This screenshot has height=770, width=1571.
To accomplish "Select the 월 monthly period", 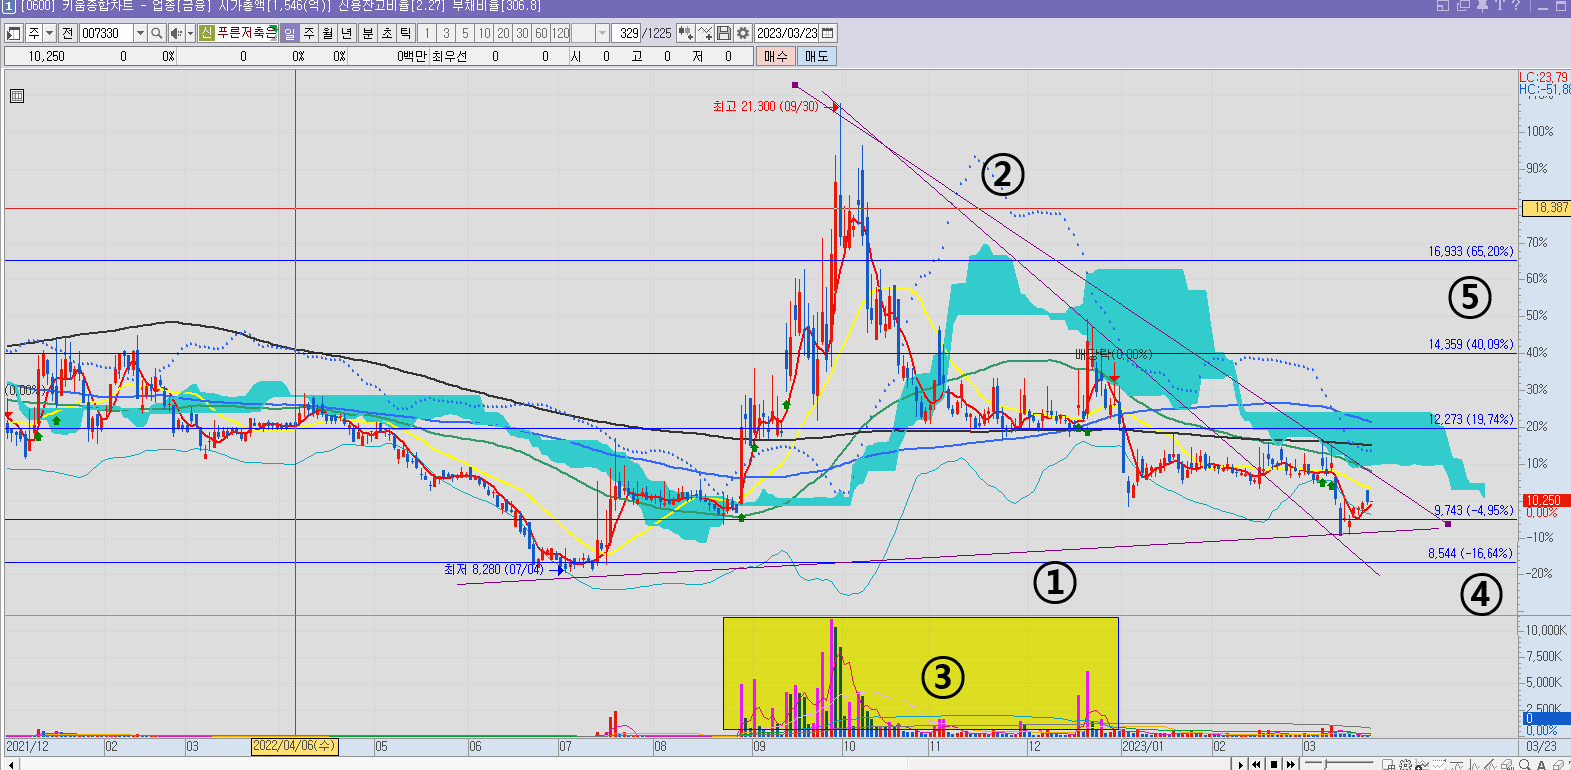I will coord(328,33).
